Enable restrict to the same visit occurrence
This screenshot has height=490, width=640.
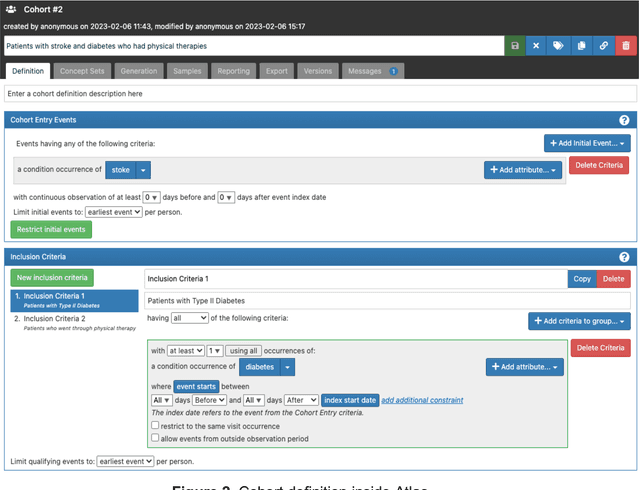154,424
